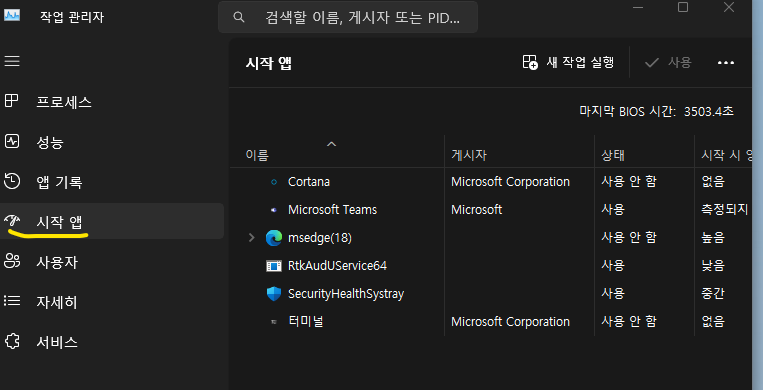This screenshot has height=390, width=763.
Task: Click the checkmark icon beside 사용
Action: tap(651, 63)
